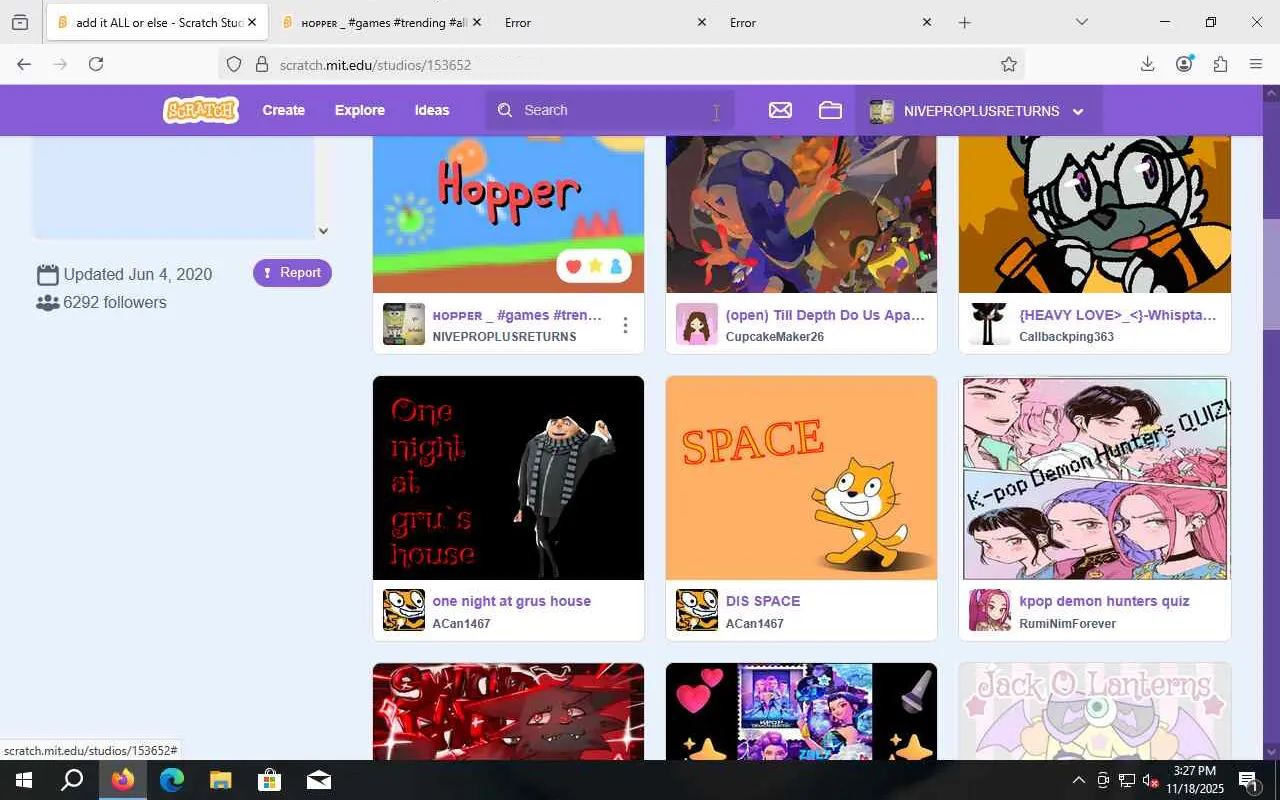This screenshot has width=1280, height=800.
Task: Open the My Stuff folder icon
Action: (x=830, y=110)
